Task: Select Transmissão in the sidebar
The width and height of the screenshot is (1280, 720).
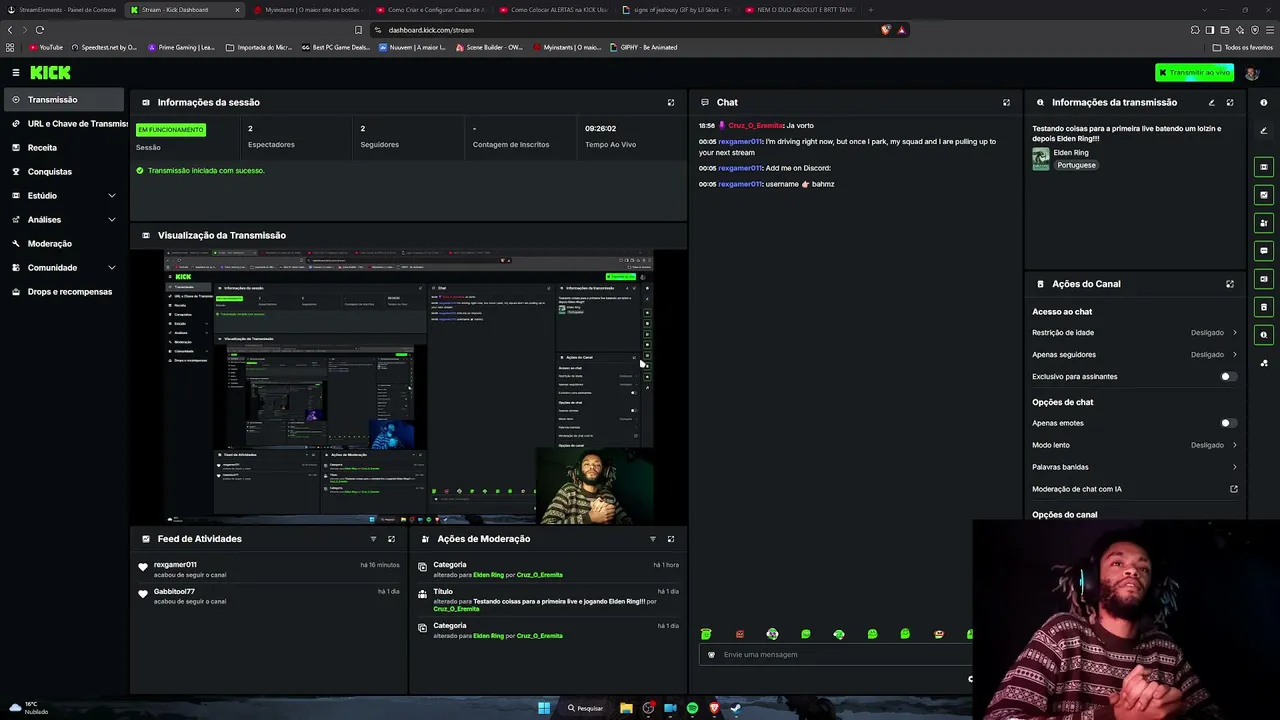Action: [64, 100]
